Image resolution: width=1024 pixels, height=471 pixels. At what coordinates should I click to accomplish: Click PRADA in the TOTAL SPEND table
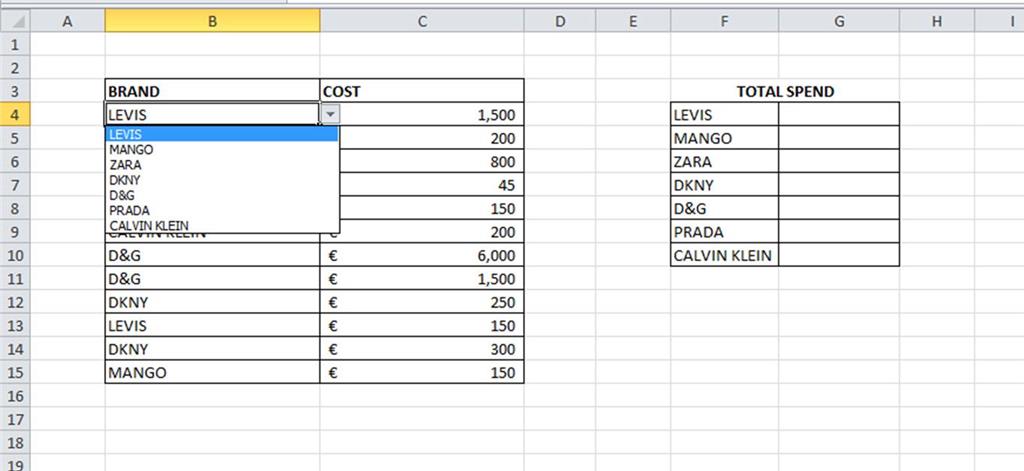coord(724,232)
